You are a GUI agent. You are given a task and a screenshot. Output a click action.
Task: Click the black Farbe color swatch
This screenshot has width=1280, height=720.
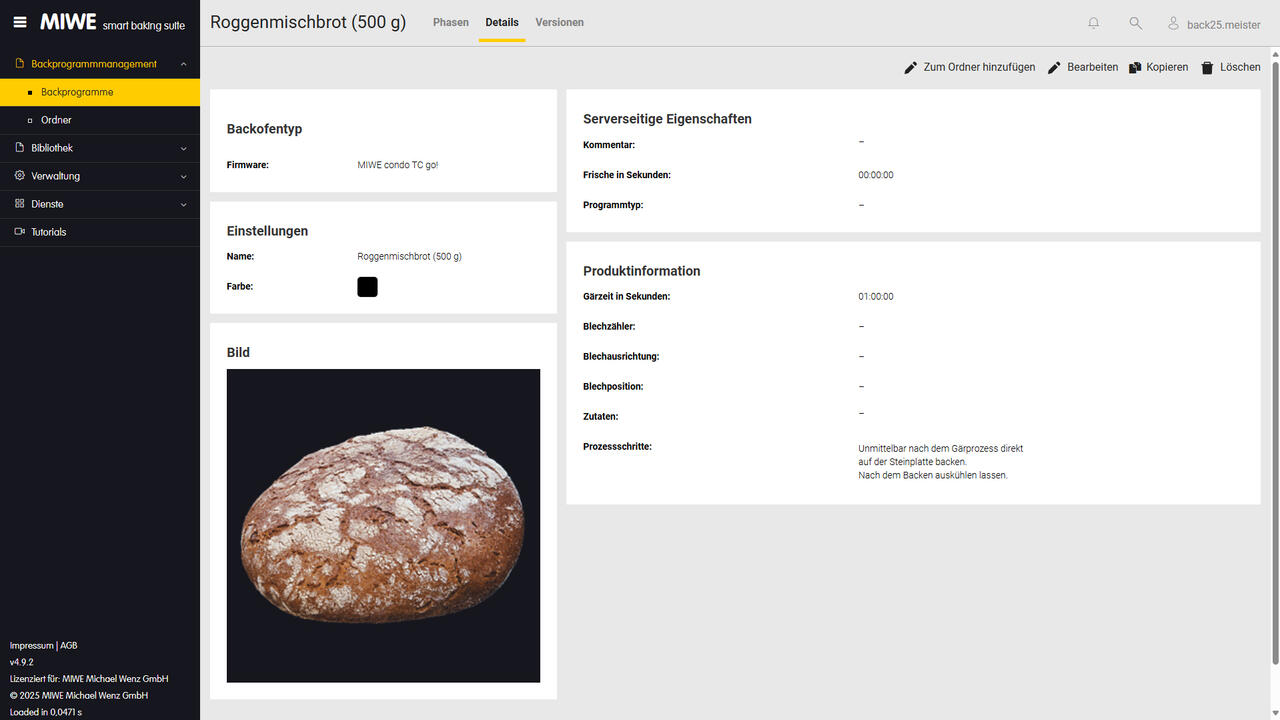[367, 287]
